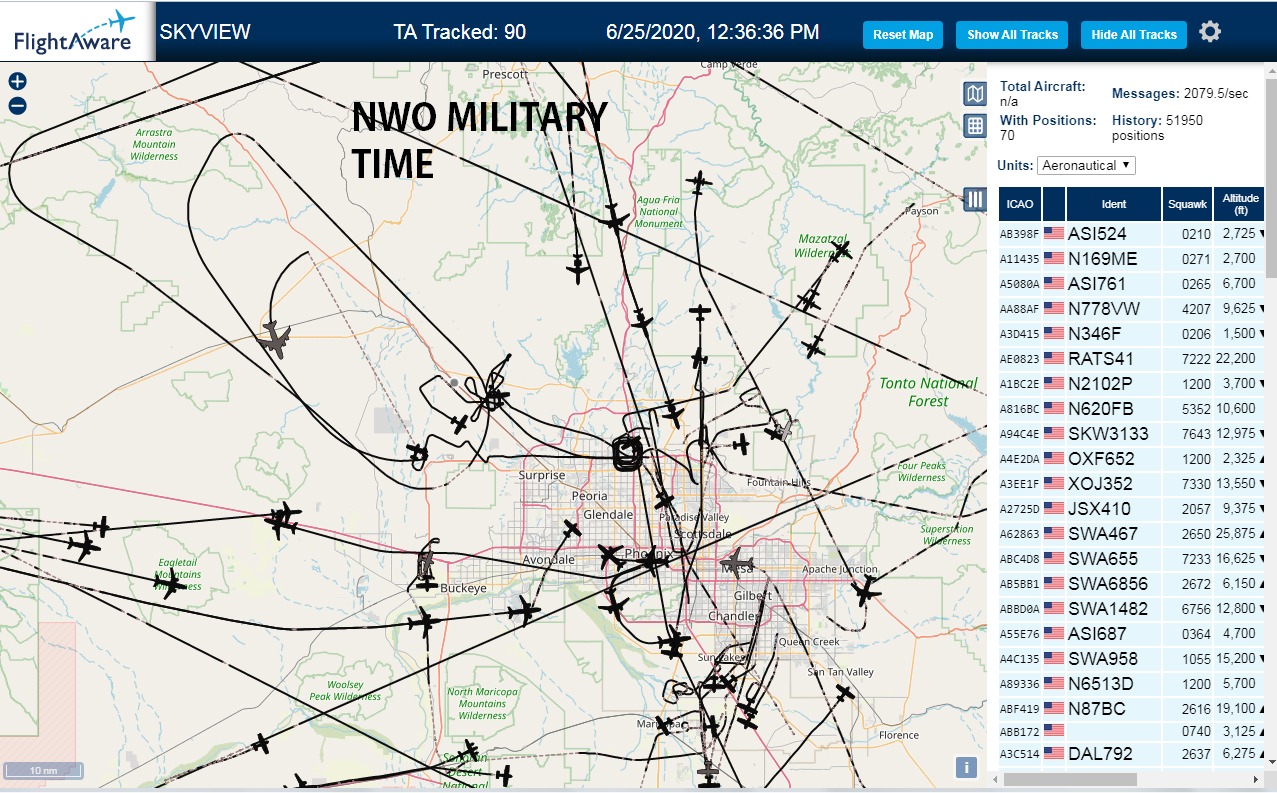Click ICAO code ABB172 row
This screenshot has width=1277, height=793.
pos(1019,731)
